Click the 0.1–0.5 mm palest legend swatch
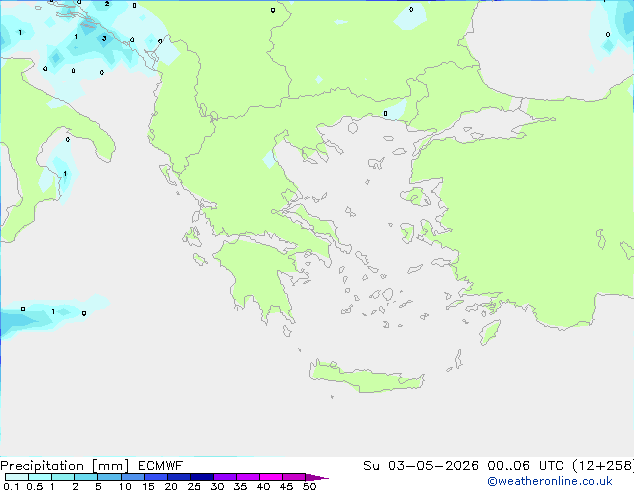Screen dimensions: 634x490 tap(17, 477)
